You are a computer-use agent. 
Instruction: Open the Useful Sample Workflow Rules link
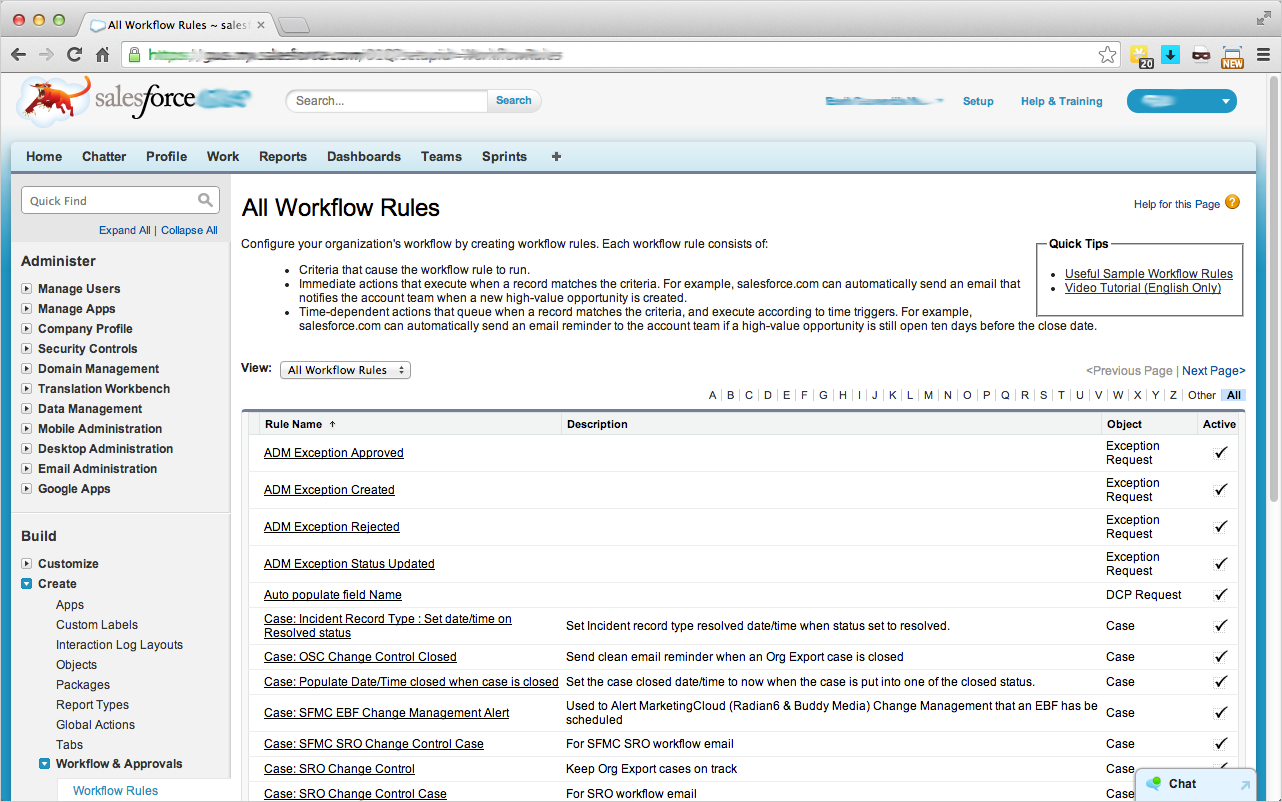[x=1148, y=273]
